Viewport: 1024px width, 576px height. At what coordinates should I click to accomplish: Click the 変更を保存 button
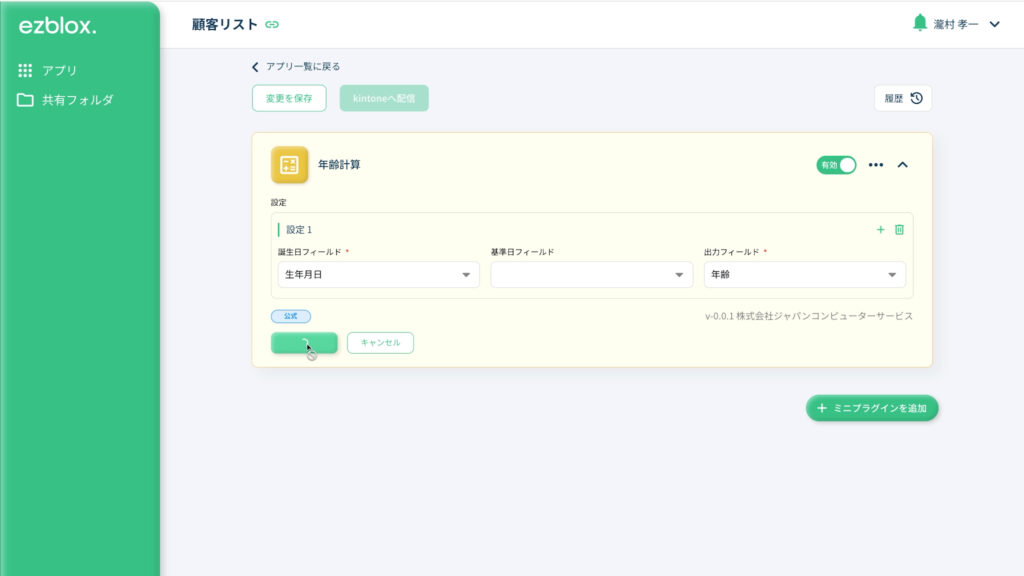[x=288, y=98]
